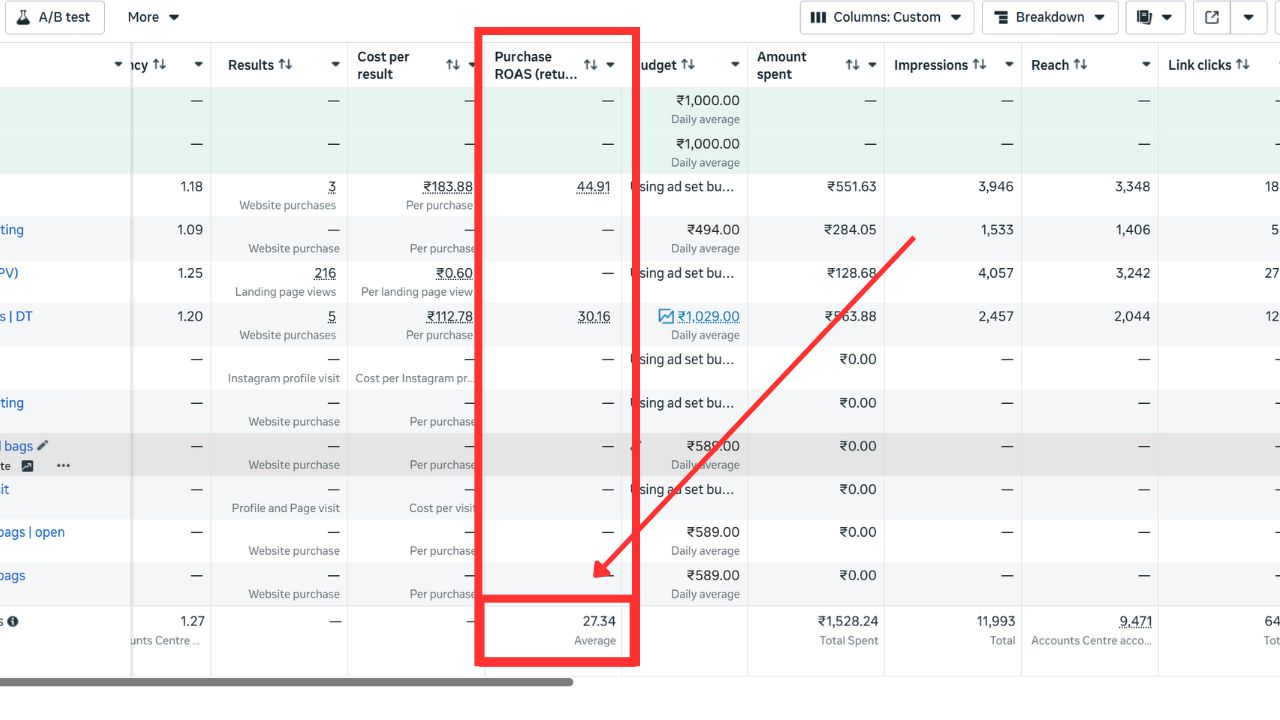Open the charts icon in hovered row
1280x720 pixels.
pos(27,466)
